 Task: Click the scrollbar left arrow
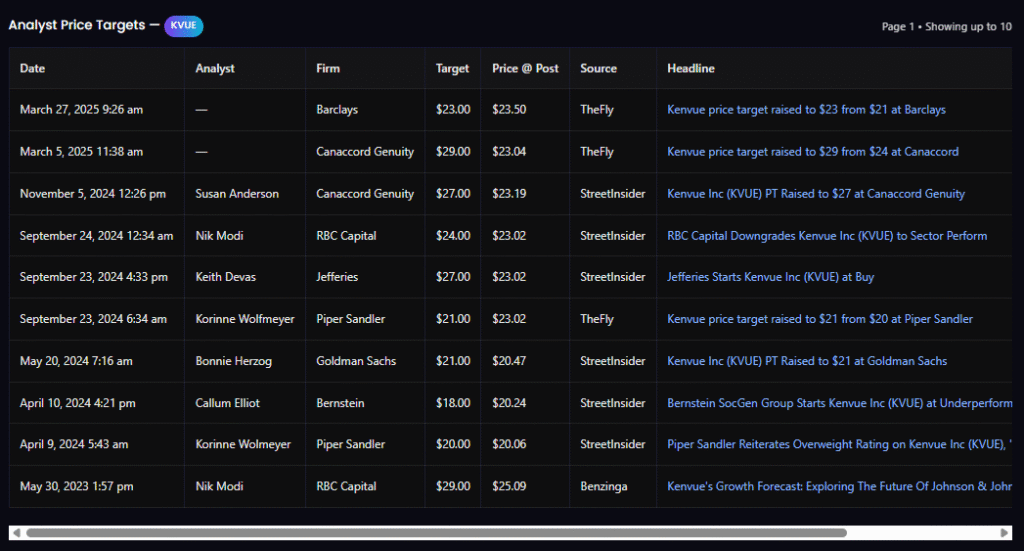pos(16,533)
